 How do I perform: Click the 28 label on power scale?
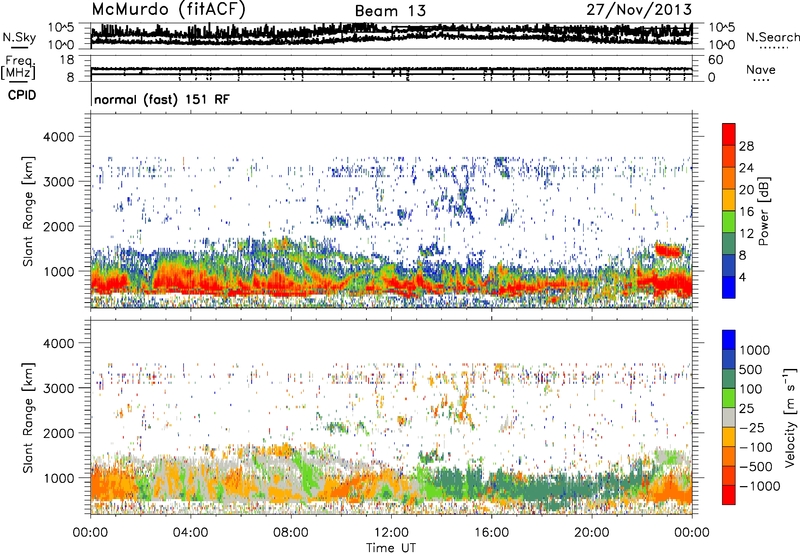click(x=746, y=146)
